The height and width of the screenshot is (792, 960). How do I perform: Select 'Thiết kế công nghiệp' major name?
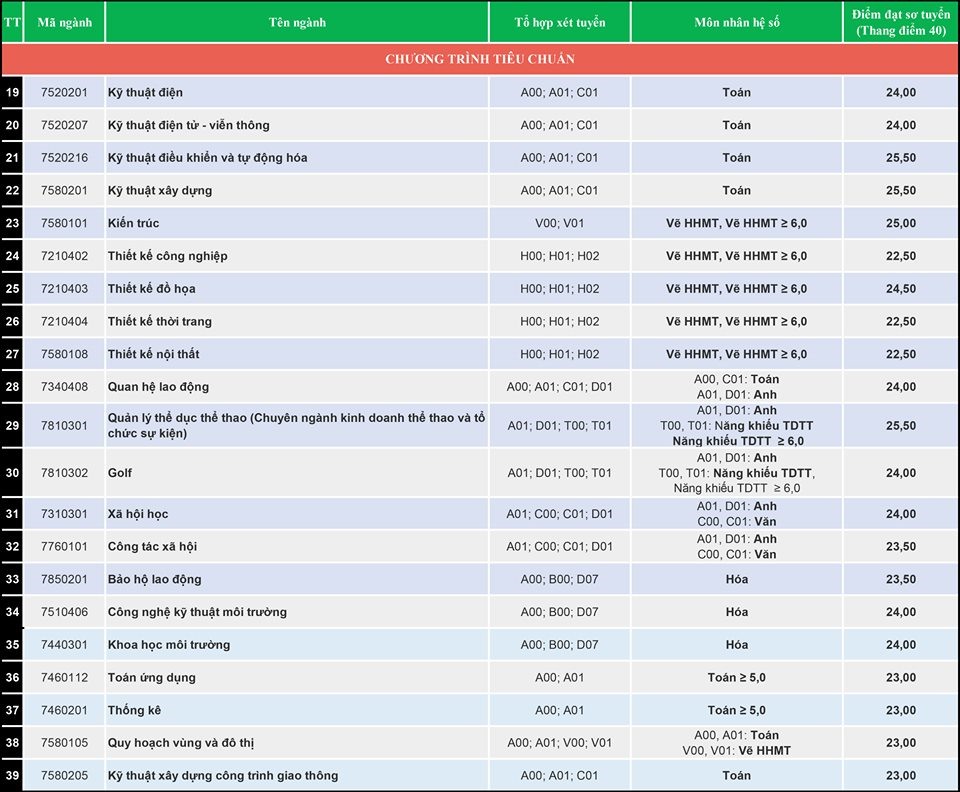[x=168, y=256]
